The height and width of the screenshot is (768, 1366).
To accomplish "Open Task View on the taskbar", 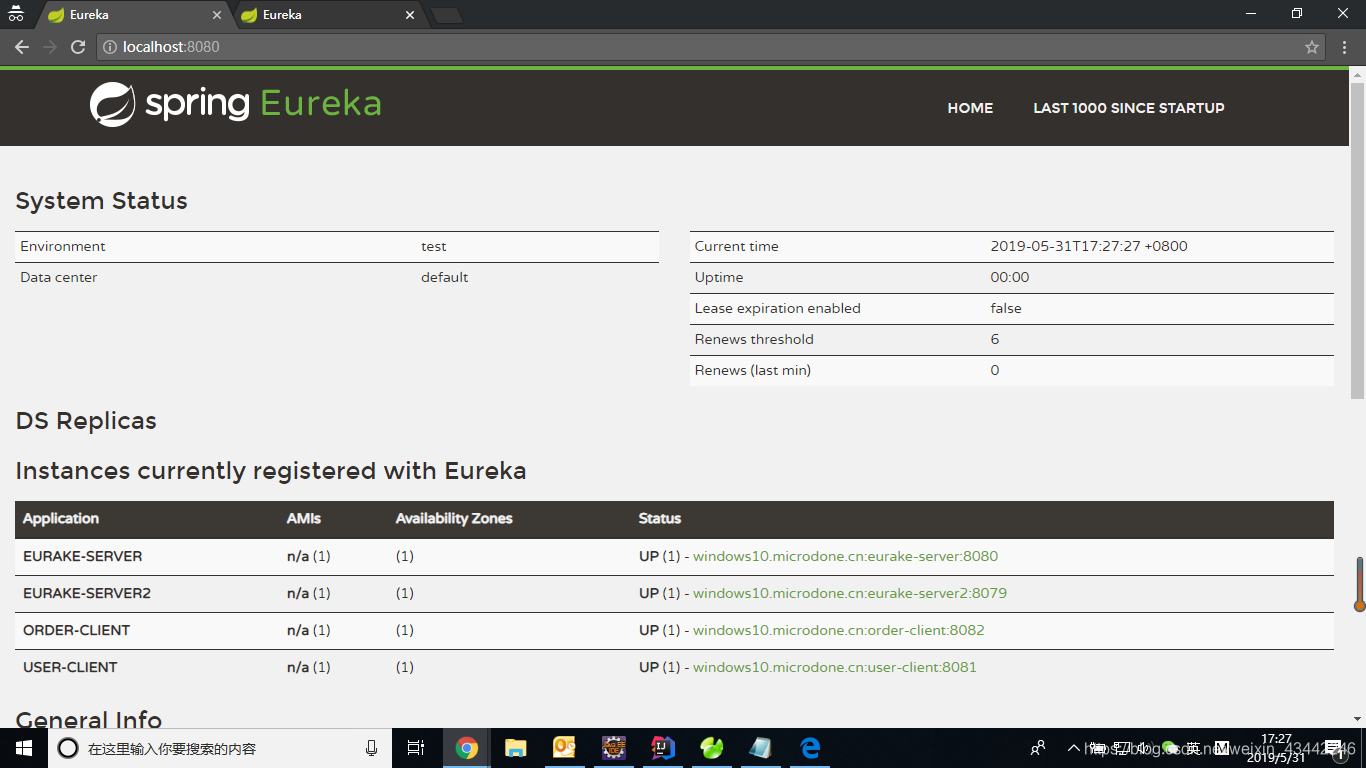I will click(416, 748).
